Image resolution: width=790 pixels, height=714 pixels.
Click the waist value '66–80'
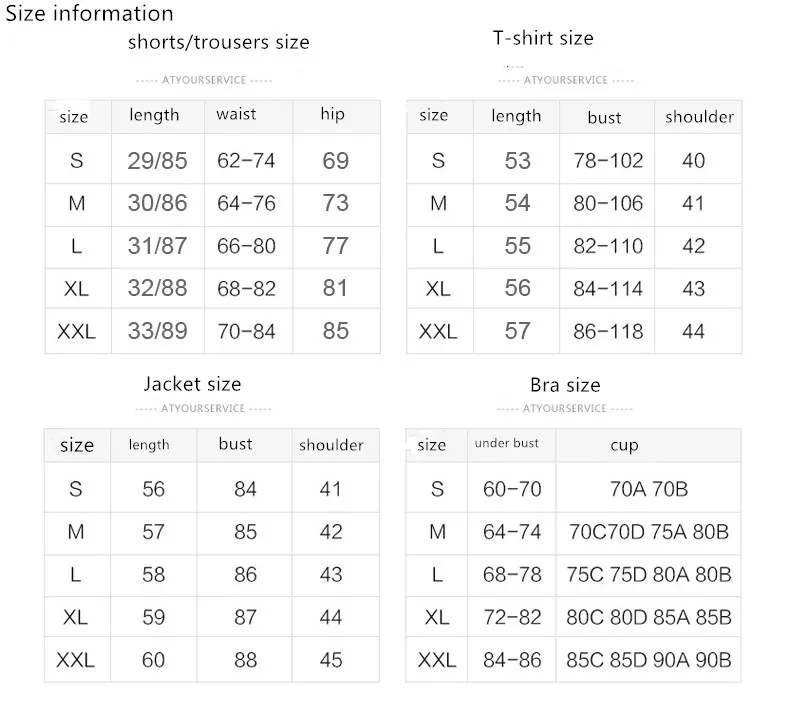click(x=246, y=246)
